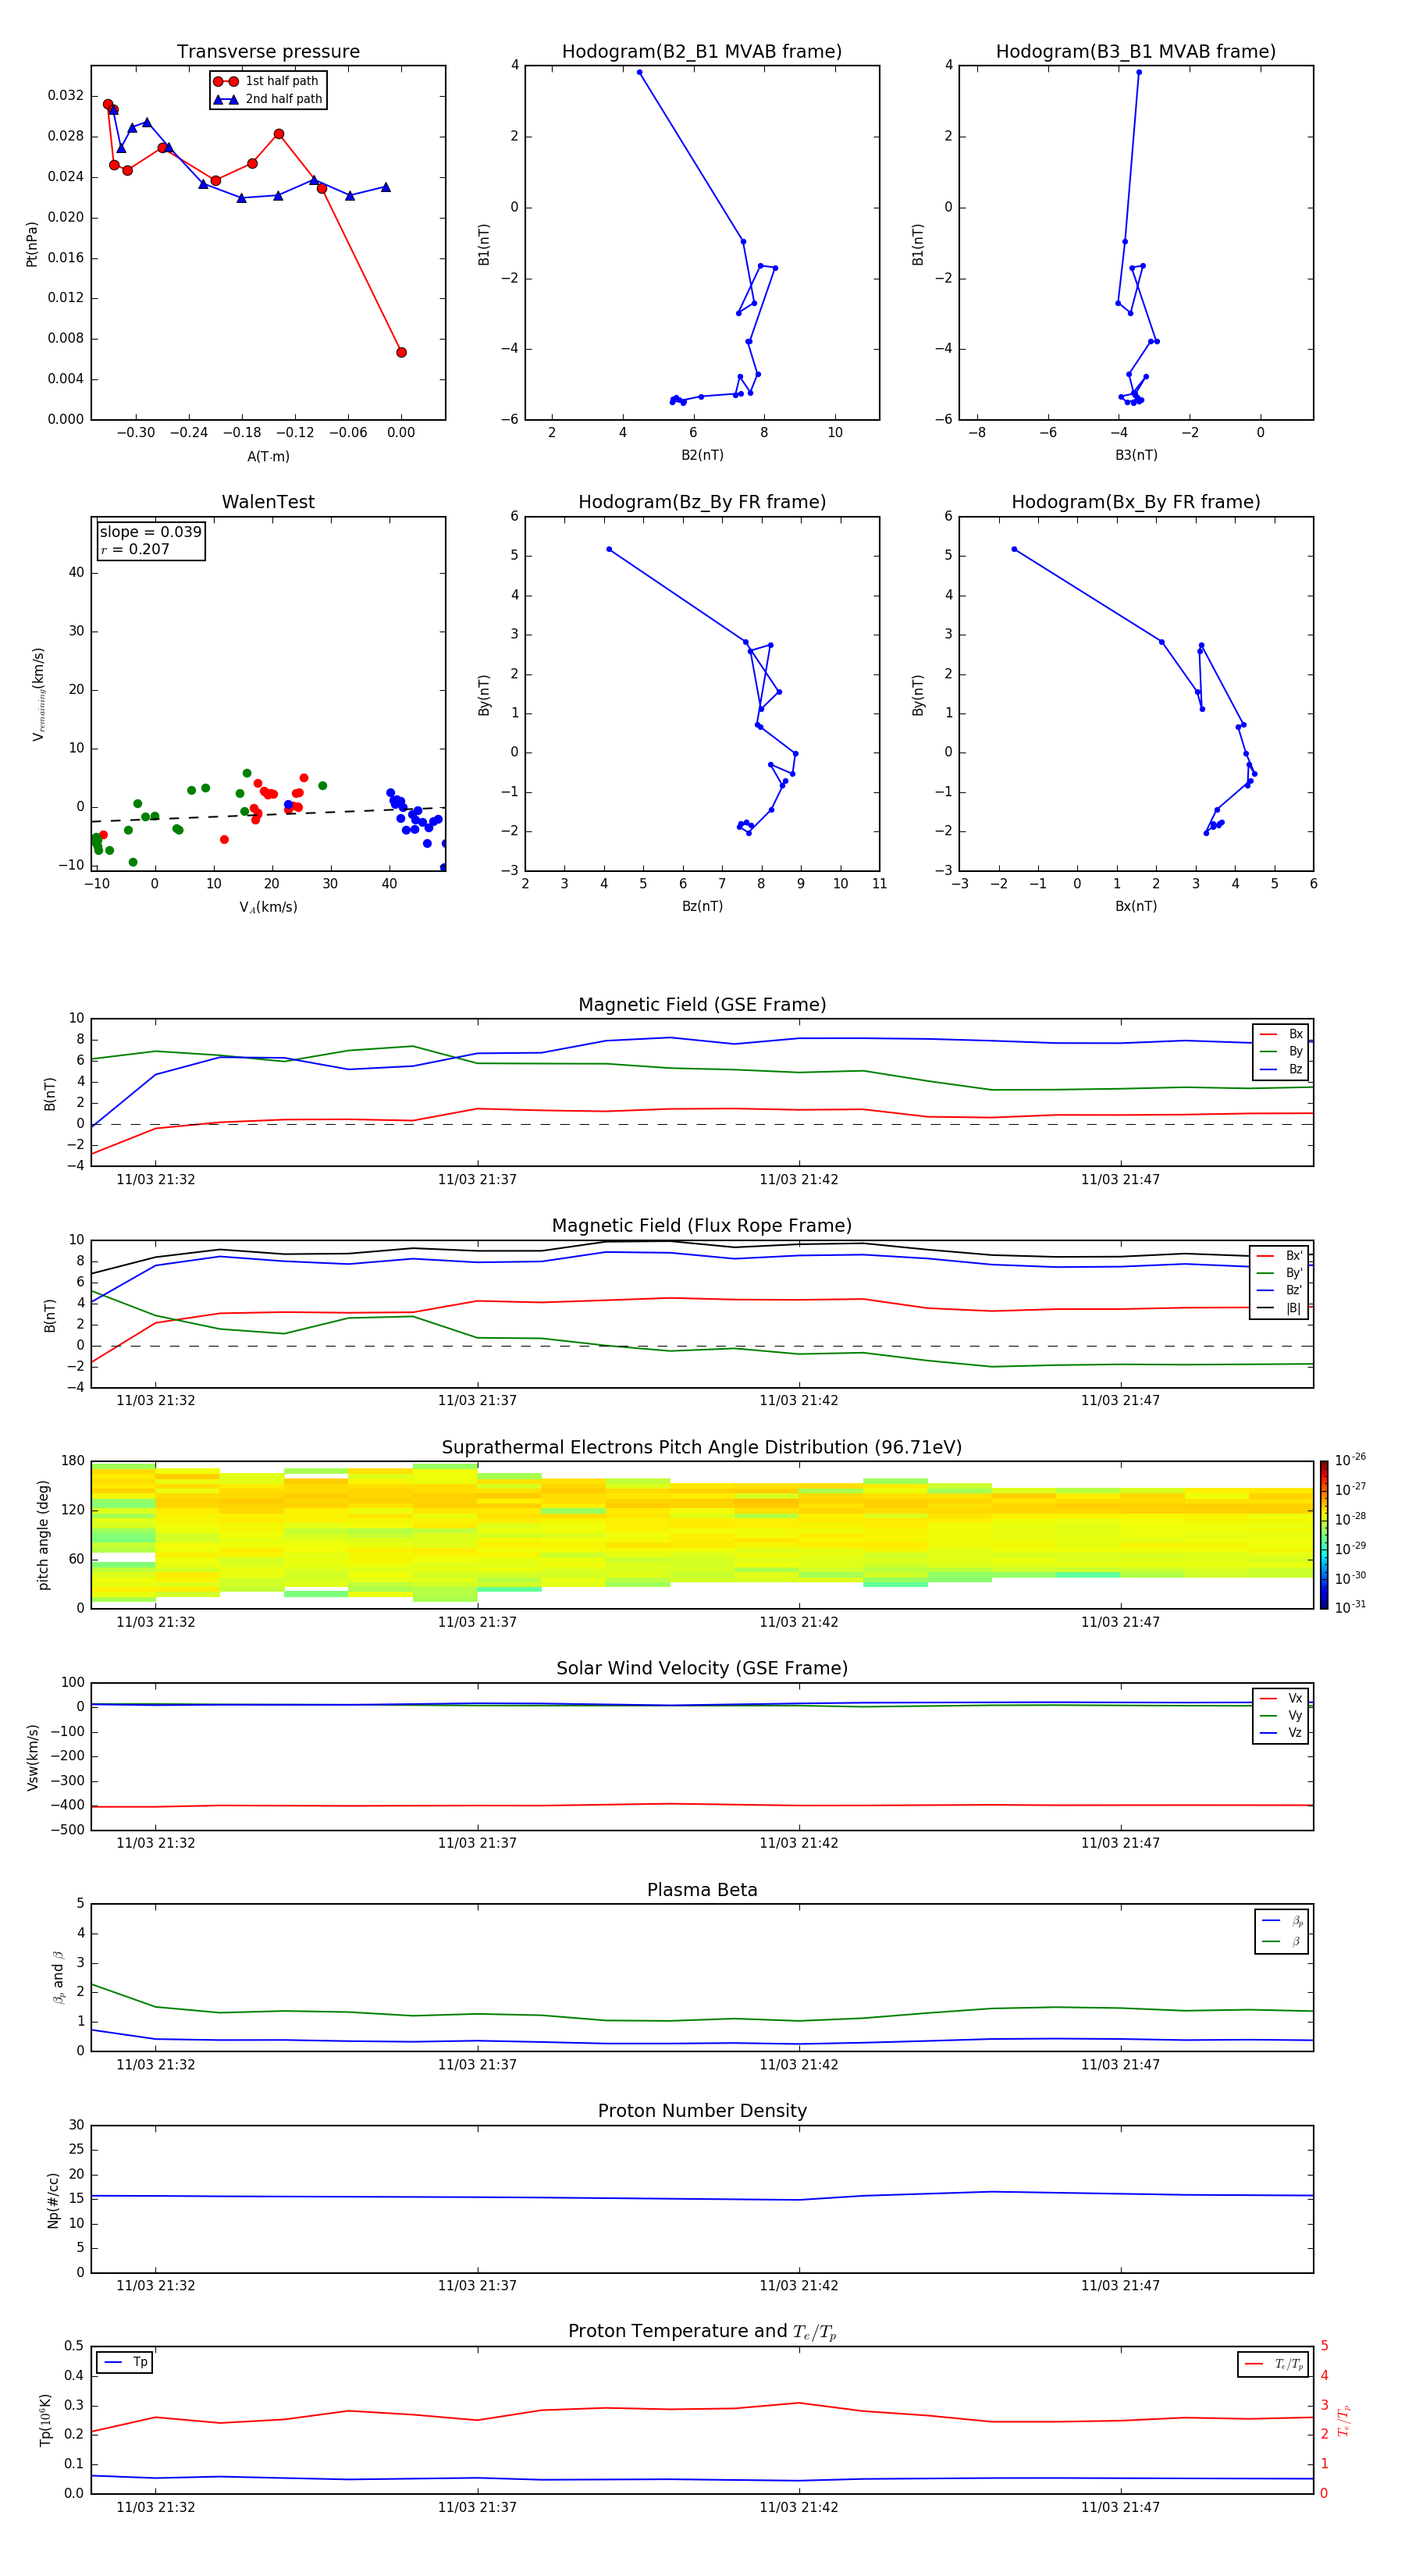
Task: Click the 'Hodogram(B3_B1 MVAB frame)' title
Action: (1136, 51)
